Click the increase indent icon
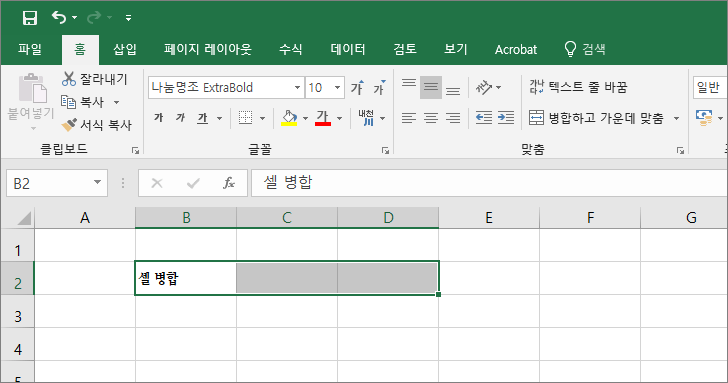Screen dimensions: 728x383 coord(506,118)
